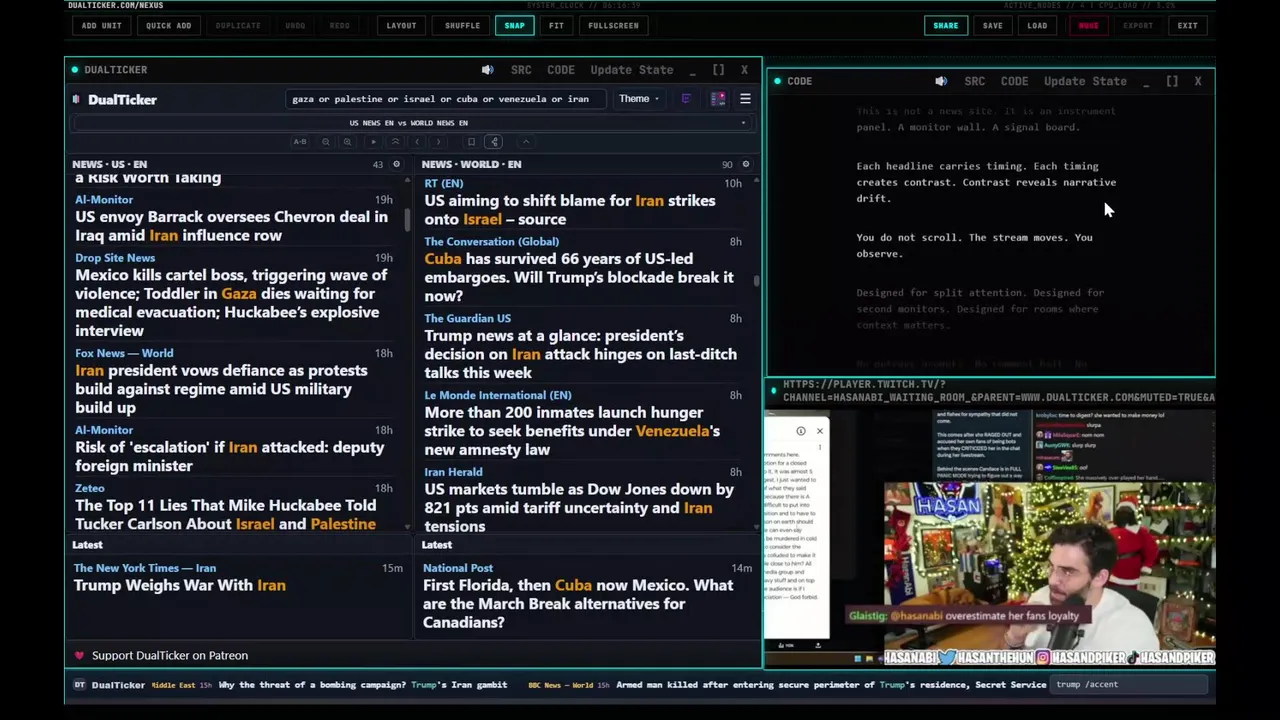The width and height of the screenshot is (1280, 720).
Task: Click the SHARE button
Action: point(945,25)
